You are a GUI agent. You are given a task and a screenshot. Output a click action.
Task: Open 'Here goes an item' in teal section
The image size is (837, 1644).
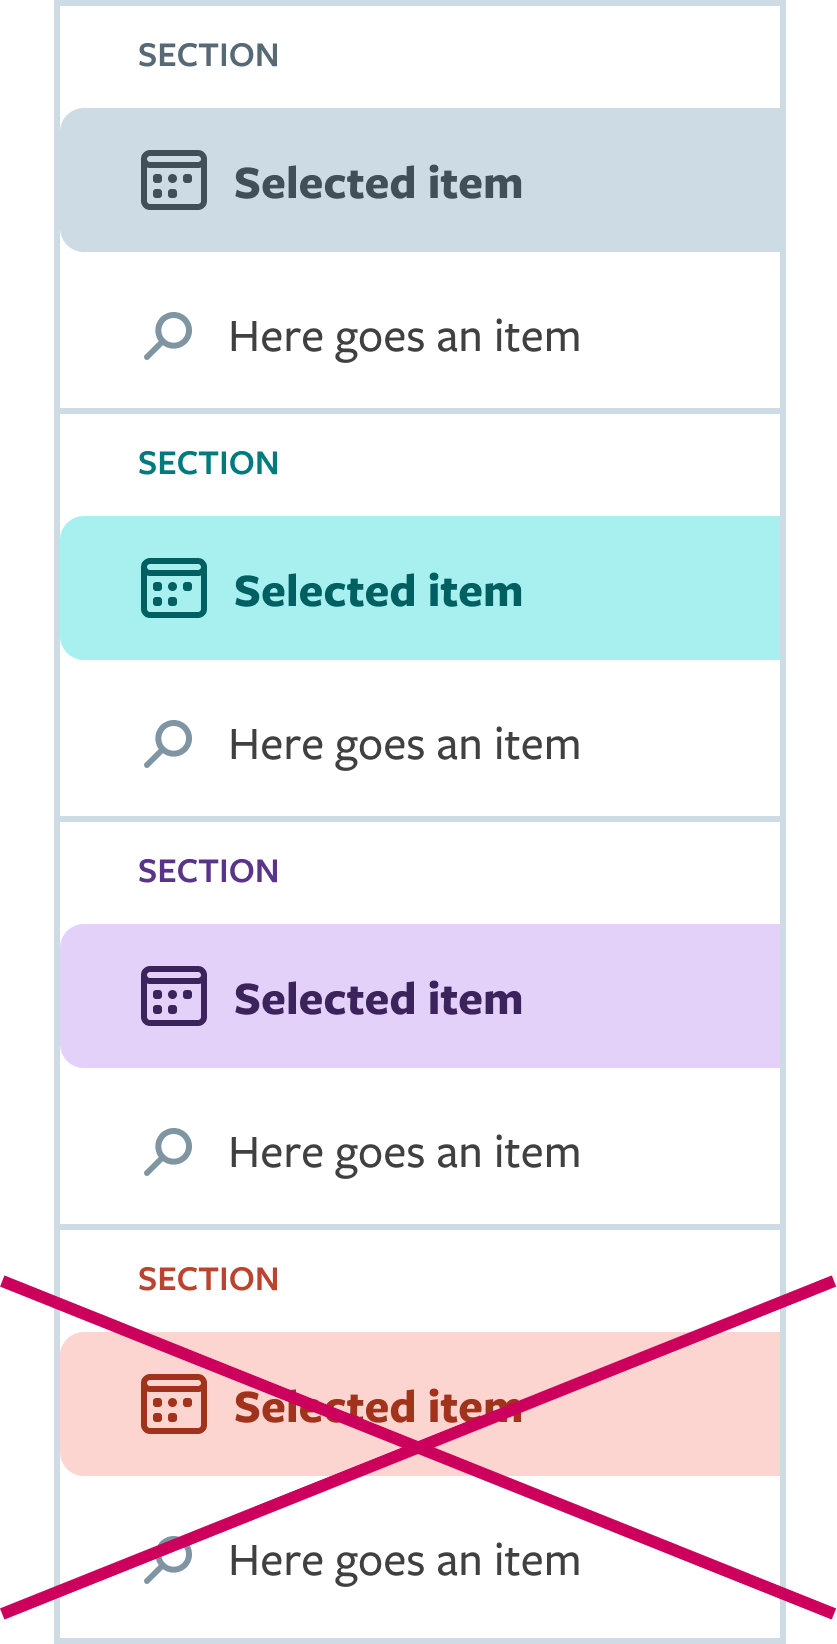[x=420, y=744]
